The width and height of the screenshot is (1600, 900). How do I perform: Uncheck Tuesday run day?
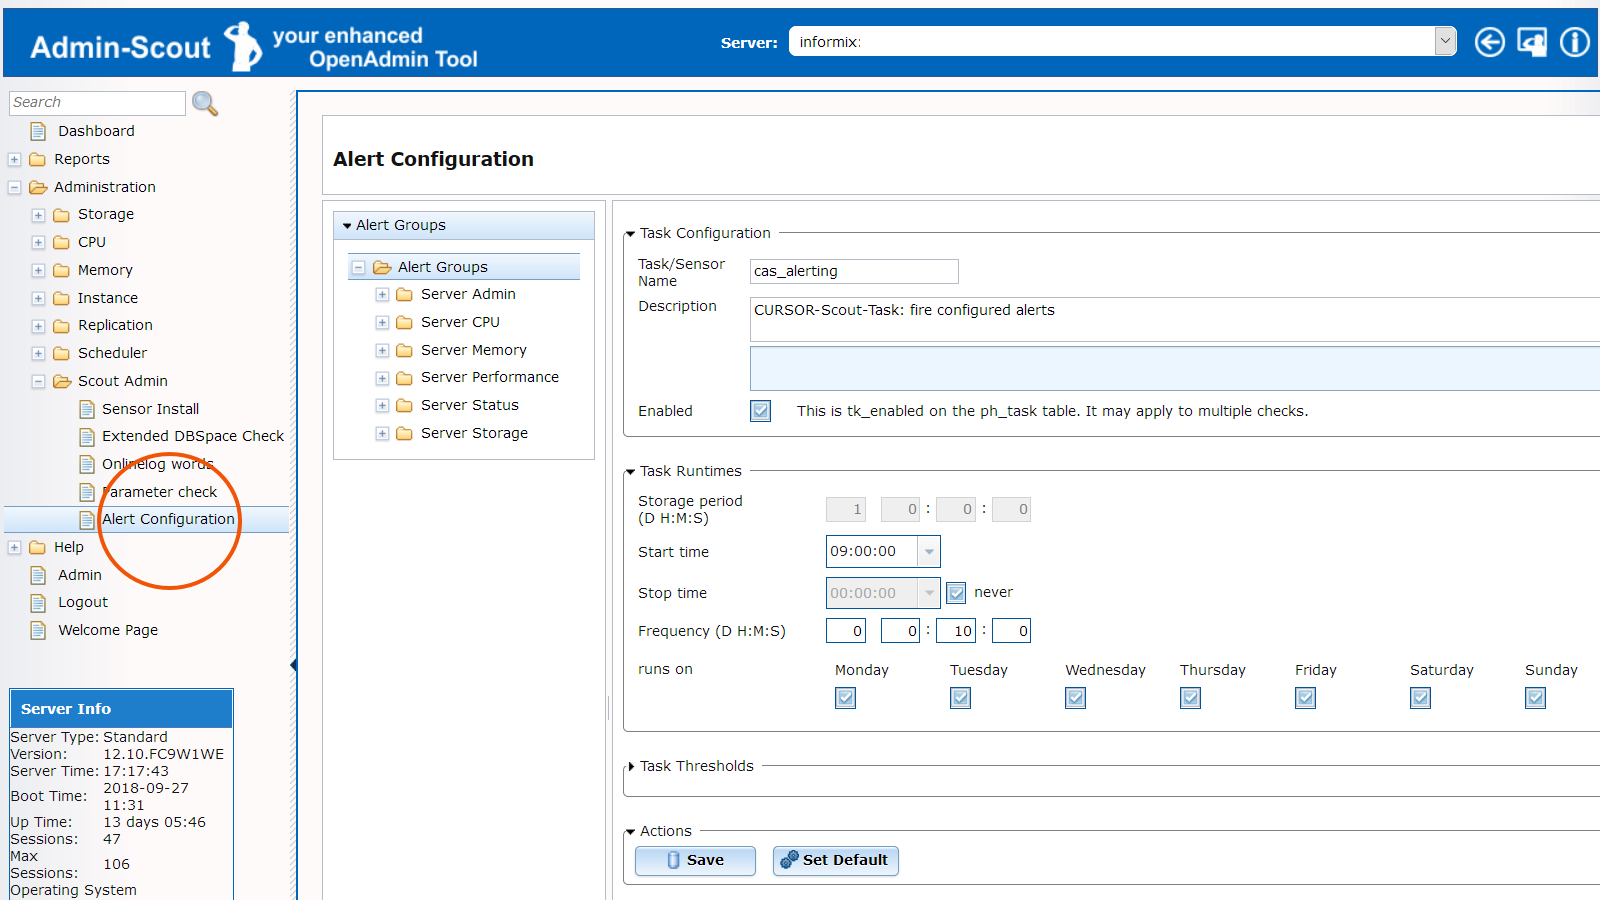[x=960, y=698]
